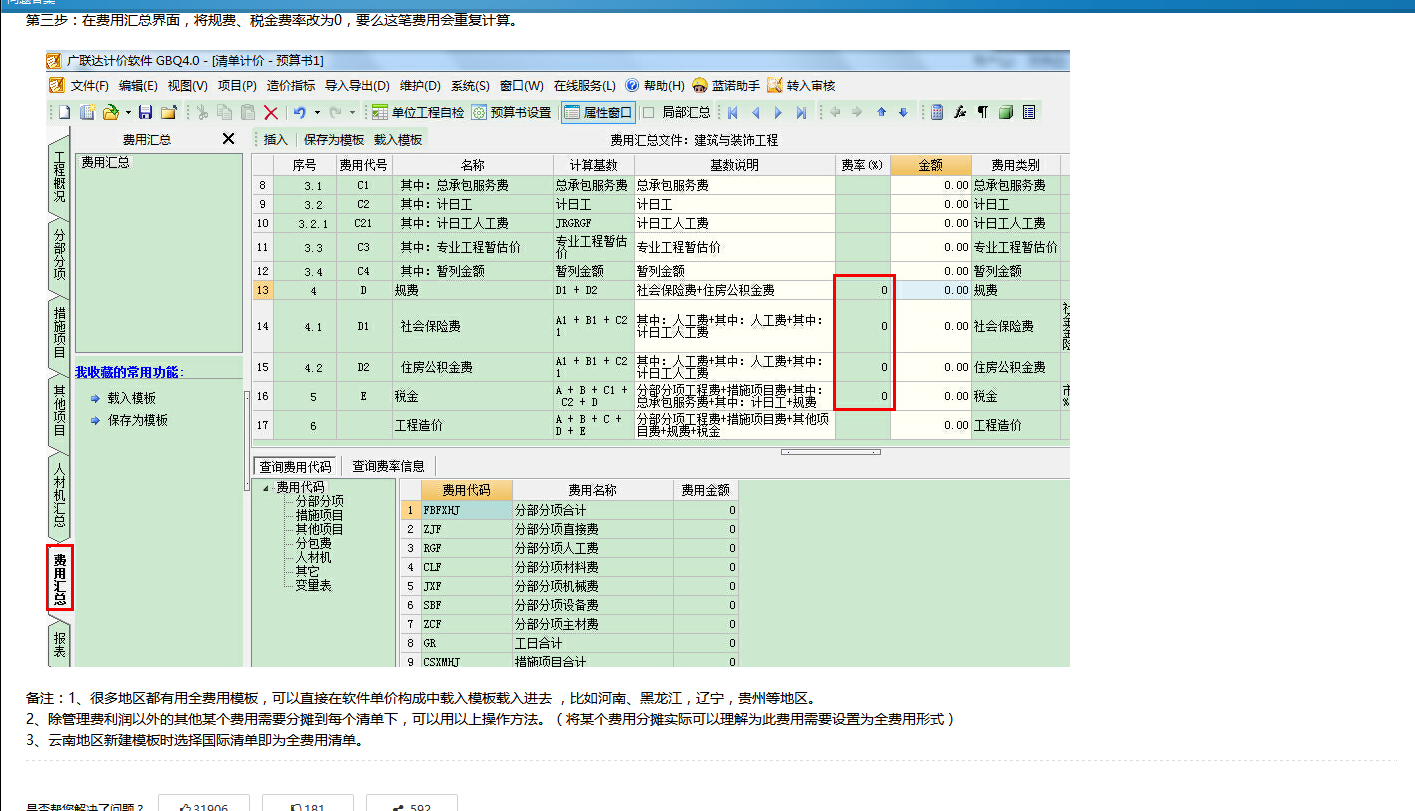Click the scissors cut icon
The width and height of the screenshot is (1415, 811).
pos(202,112)
